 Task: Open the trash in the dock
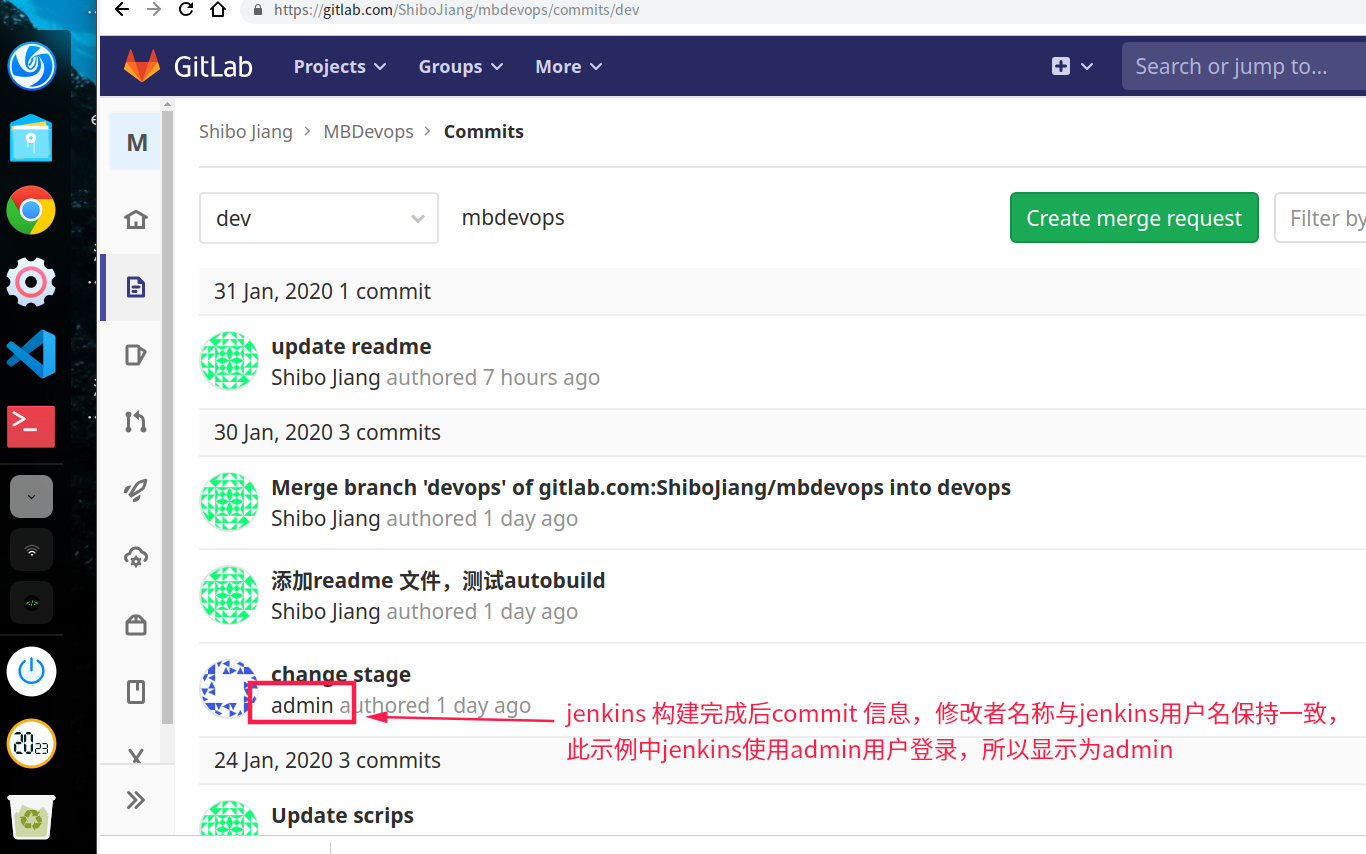31,816
